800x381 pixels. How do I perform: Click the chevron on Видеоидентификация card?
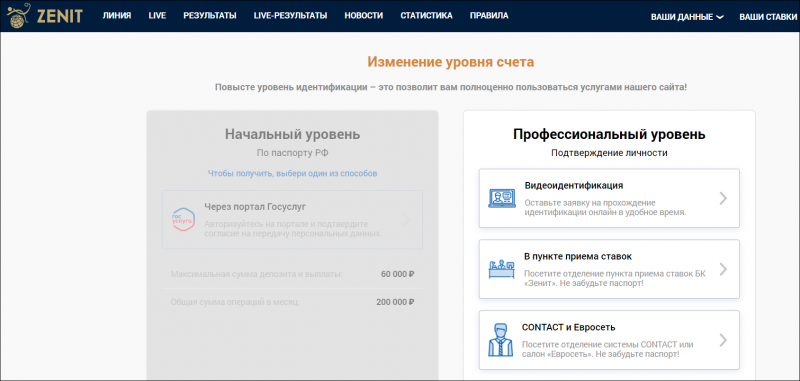[723, 198]
